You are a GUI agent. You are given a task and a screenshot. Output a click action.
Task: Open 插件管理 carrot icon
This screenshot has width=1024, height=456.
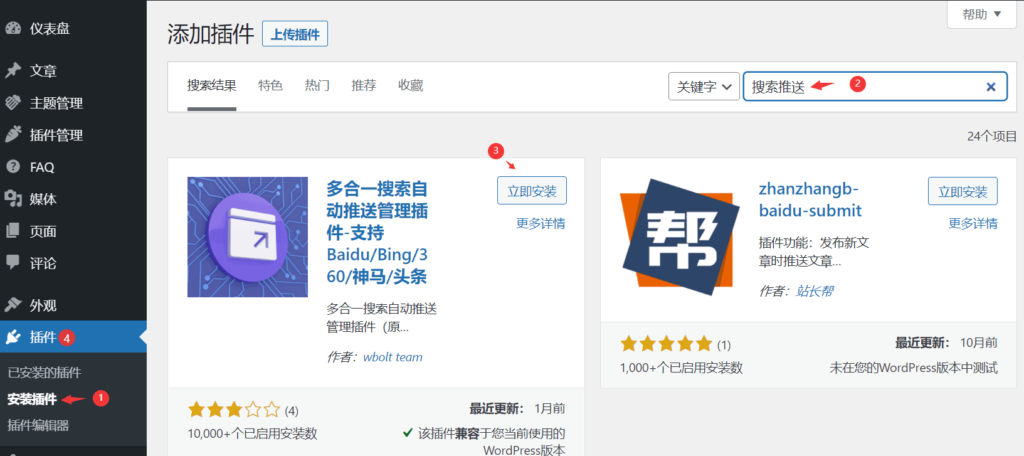click(x=13, y=135)
